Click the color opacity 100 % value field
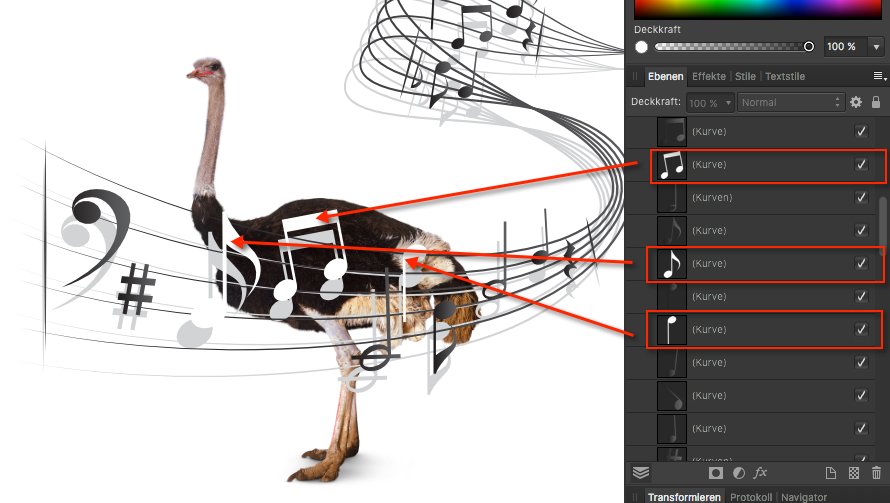Screen dimensions: 890x503 (846, 47)
